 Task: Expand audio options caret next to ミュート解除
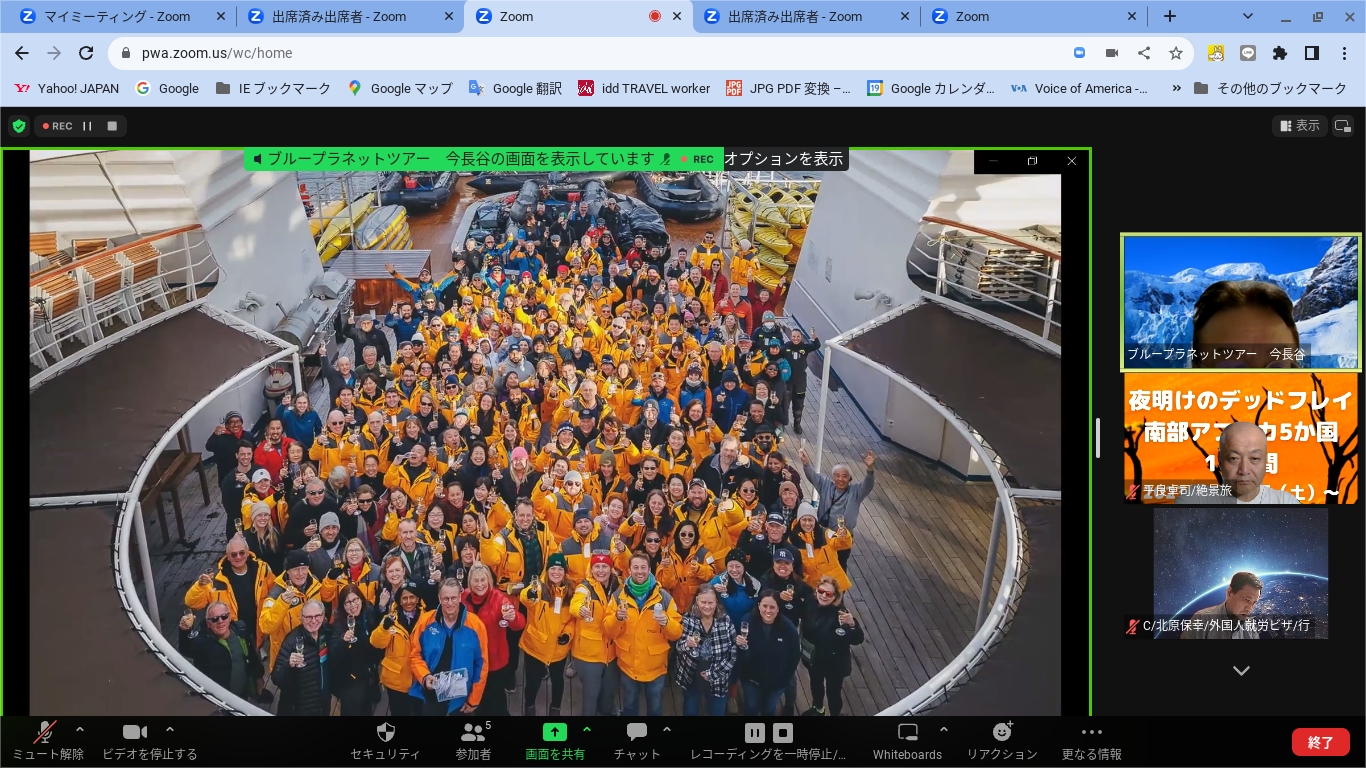(80, 730)
